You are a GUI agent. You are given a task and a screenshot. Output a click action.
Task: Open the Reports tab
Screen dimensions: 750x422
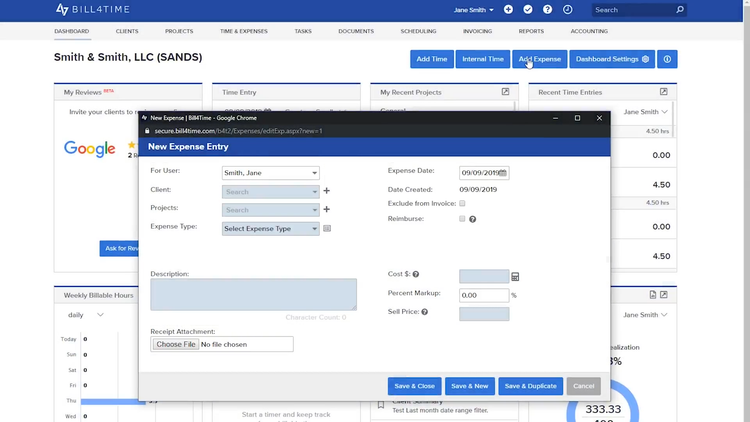[x=531, y=31]
